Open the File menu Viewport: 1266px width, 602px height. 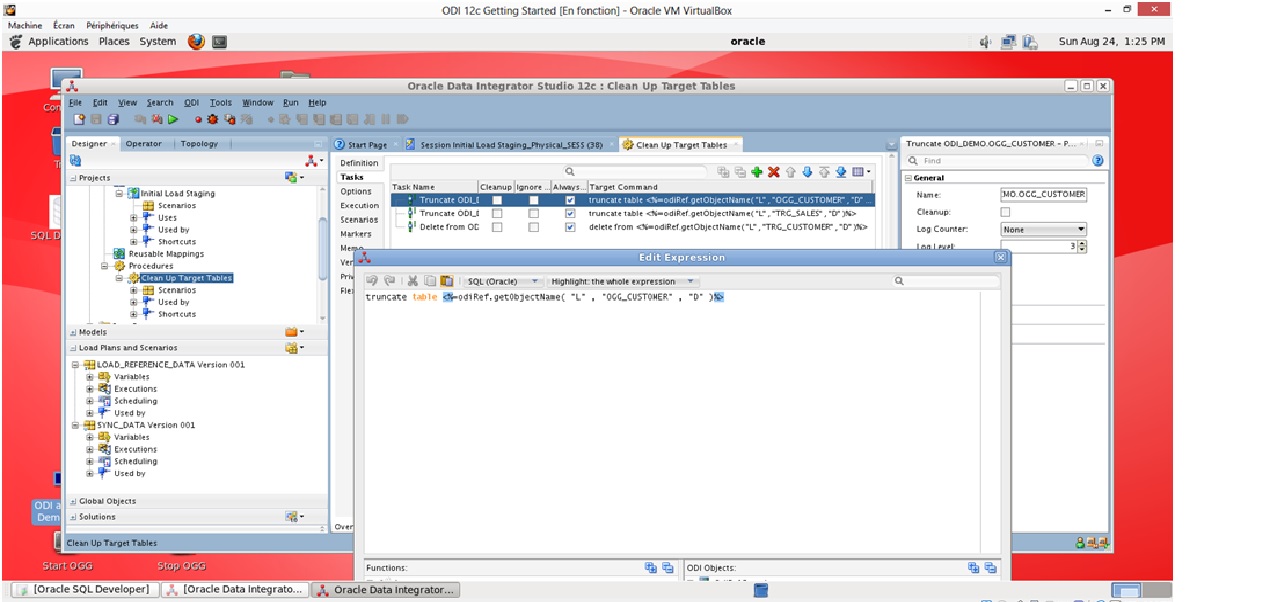75,102
